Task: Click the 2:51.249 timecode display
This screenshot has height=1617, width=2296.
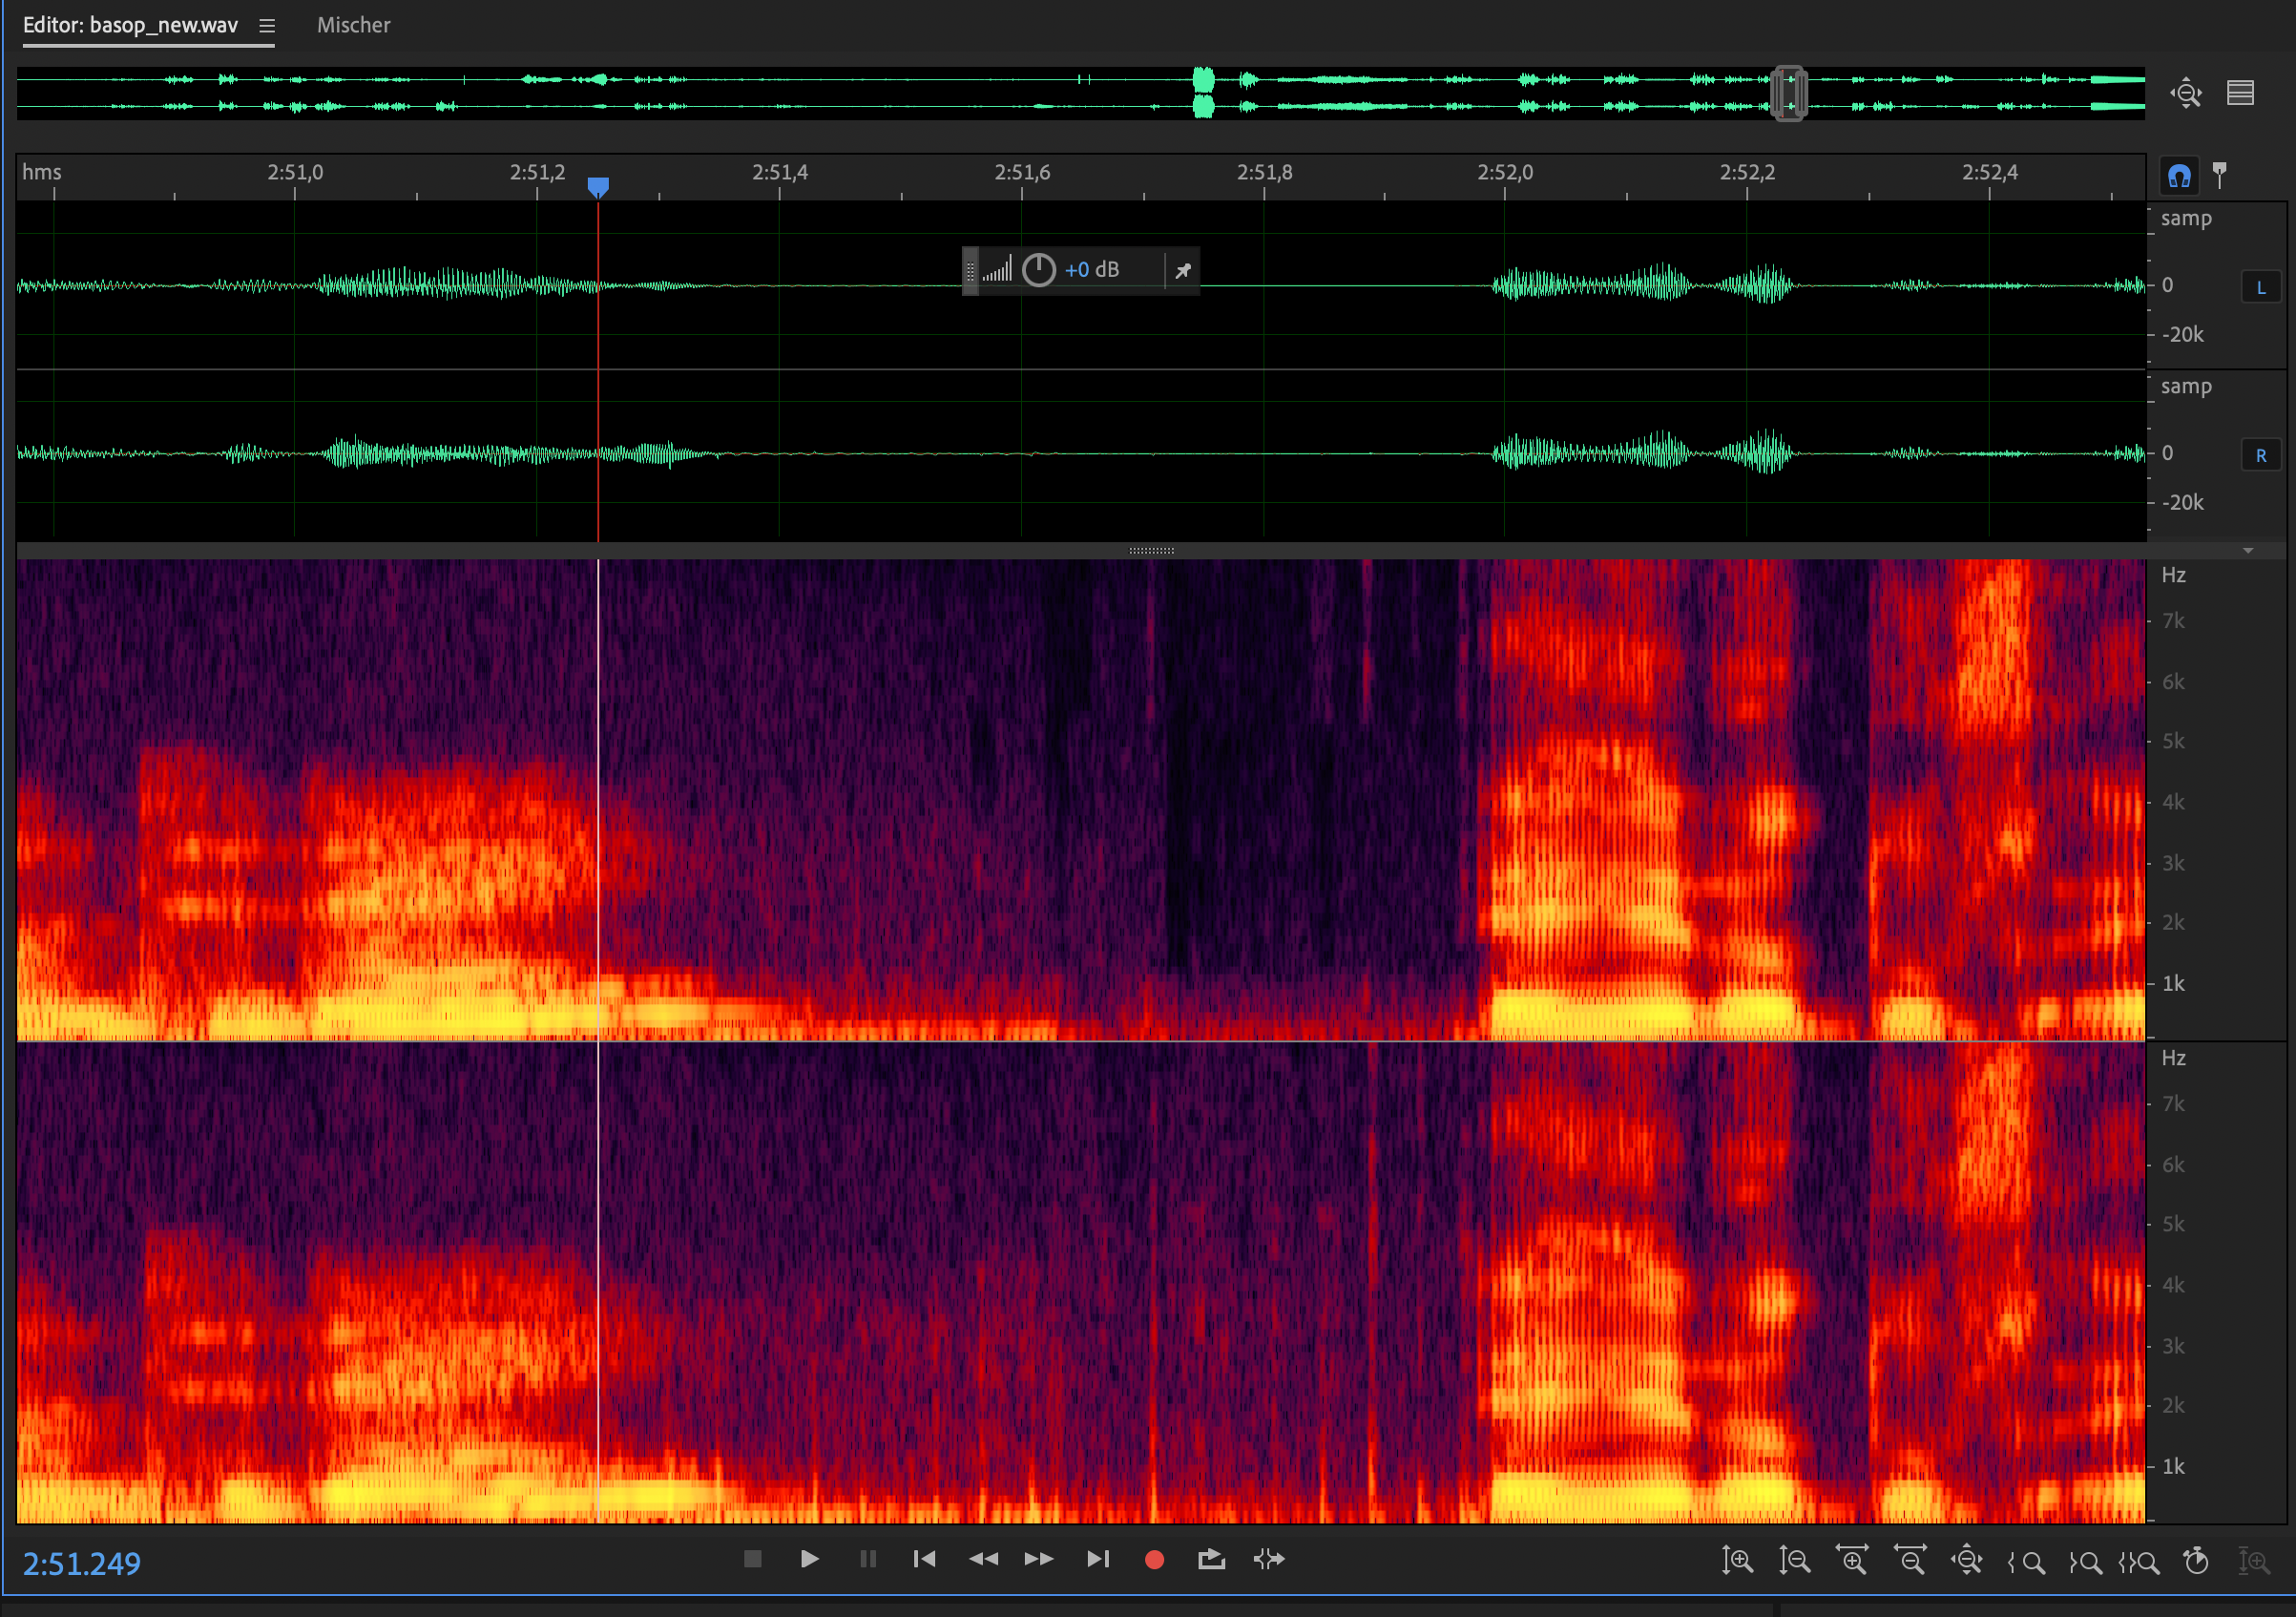Action: point(82,1563)
